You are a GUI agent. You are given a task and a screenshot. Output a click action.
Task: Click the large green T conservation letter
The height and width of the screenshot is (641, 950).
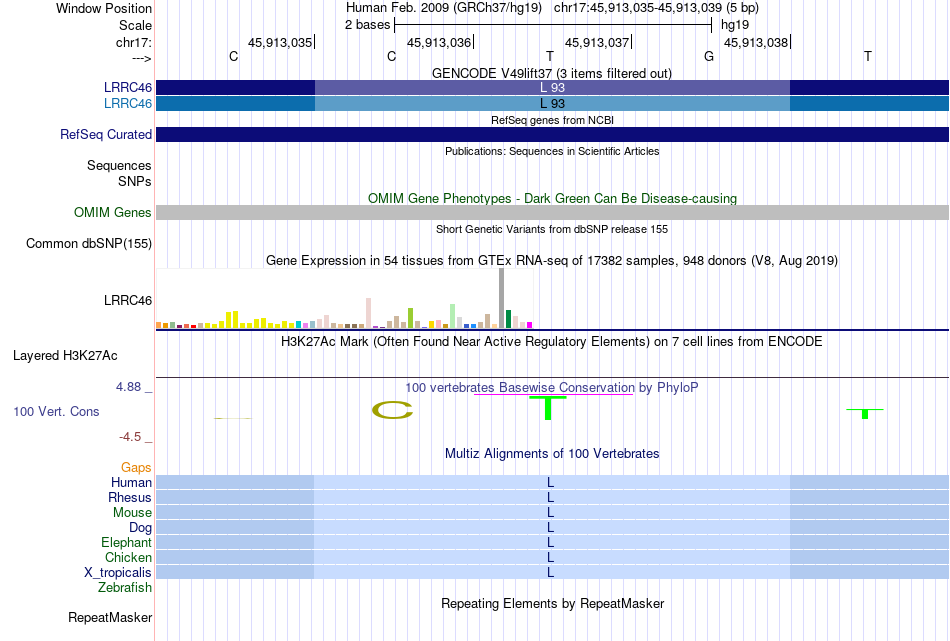548,408
